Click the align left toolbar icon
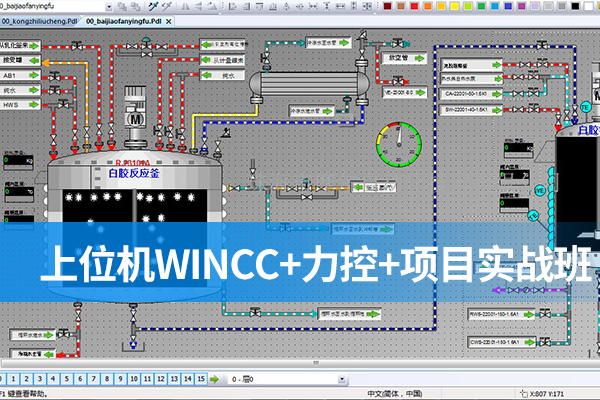600x400 pixels. 233,6
